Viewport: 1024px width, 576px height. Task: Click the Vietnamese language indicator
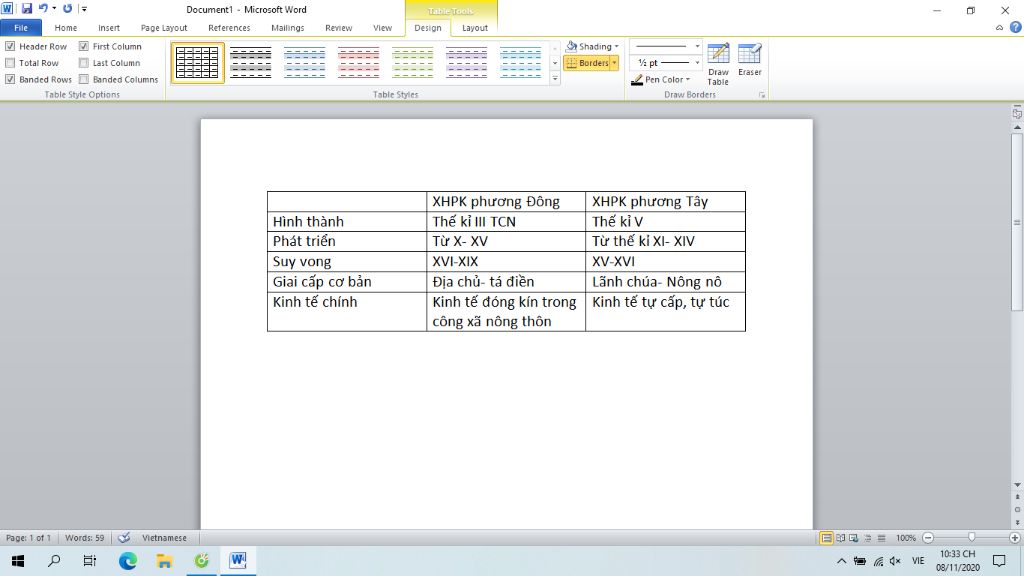[165, 538]
